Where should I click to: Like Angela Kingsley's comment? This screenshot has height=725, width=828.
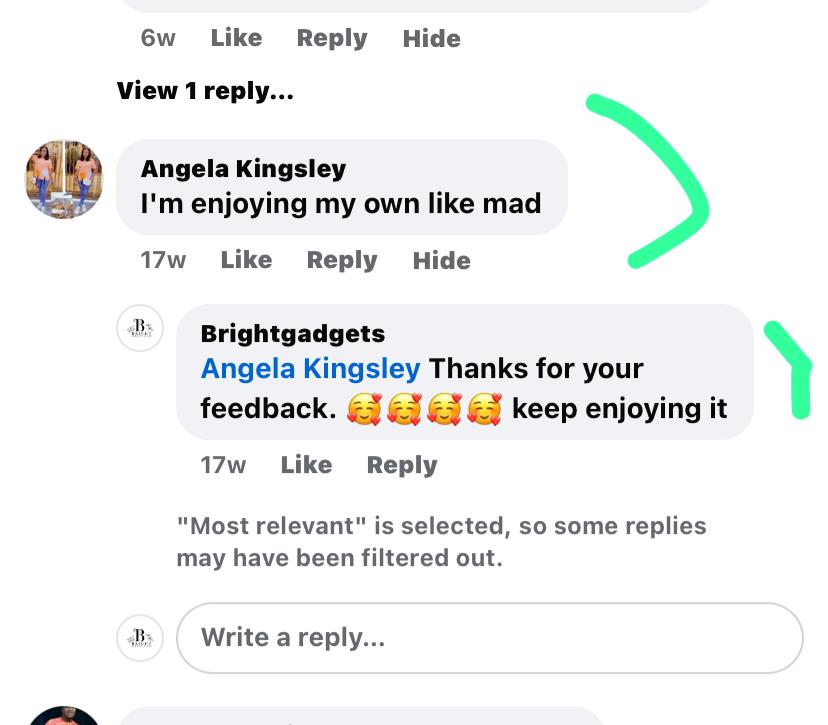pyautogui.click(x=246, y=260)
